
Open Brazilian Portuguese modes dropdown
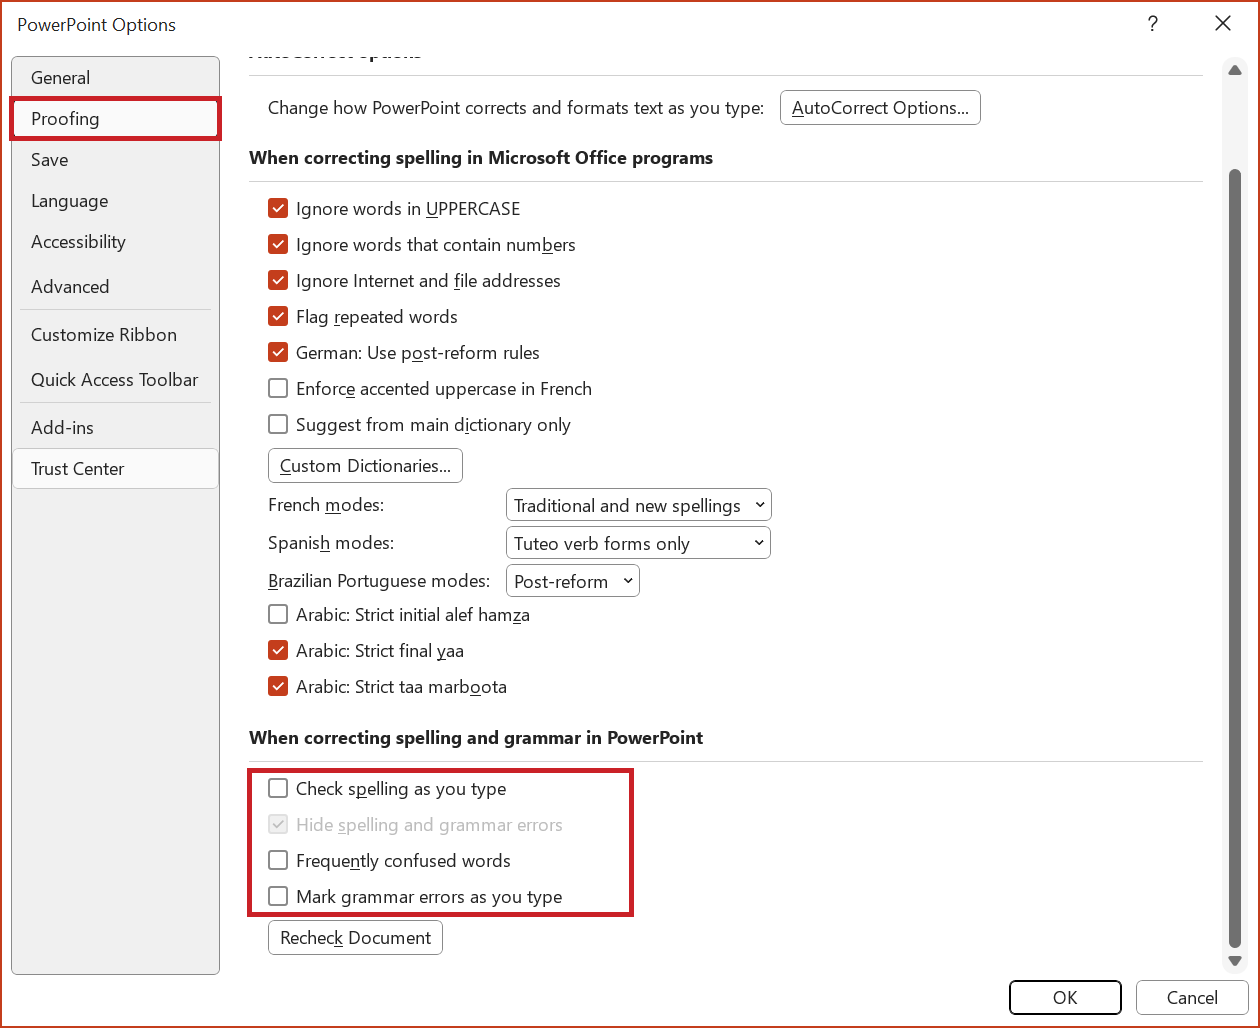click(573, 581)
